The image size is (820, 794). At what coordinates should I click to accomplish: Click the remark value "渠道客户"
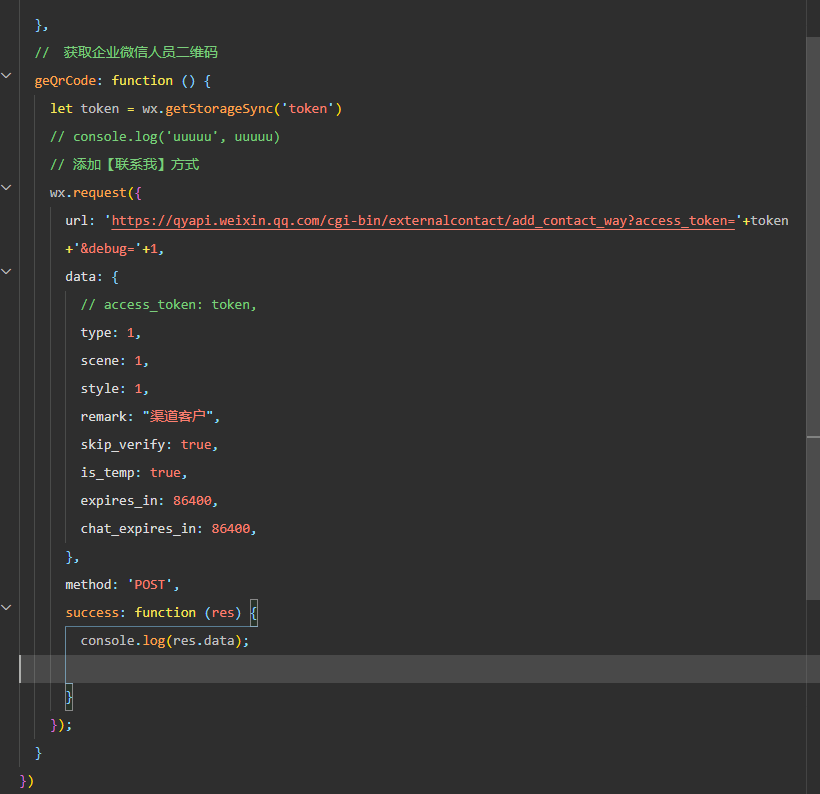pyautogui.click(x=178, y=417)
